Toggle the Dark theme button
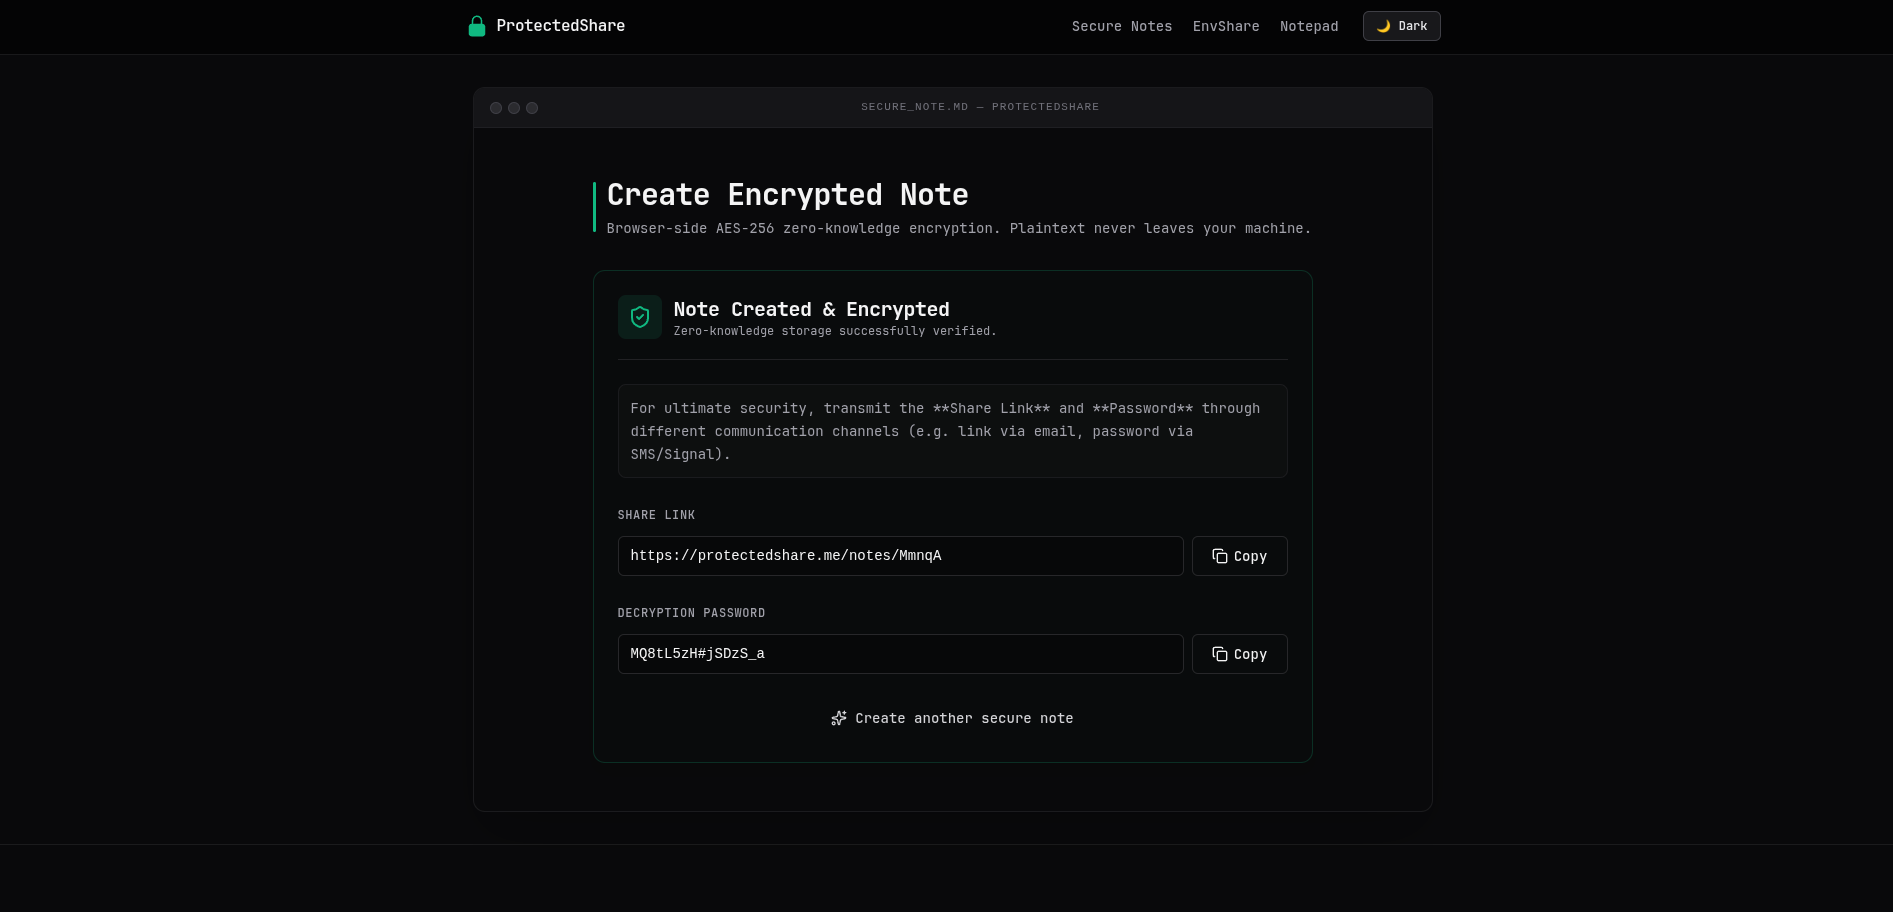Screen dimensions: 1893x912 (x=1401, y=26)
